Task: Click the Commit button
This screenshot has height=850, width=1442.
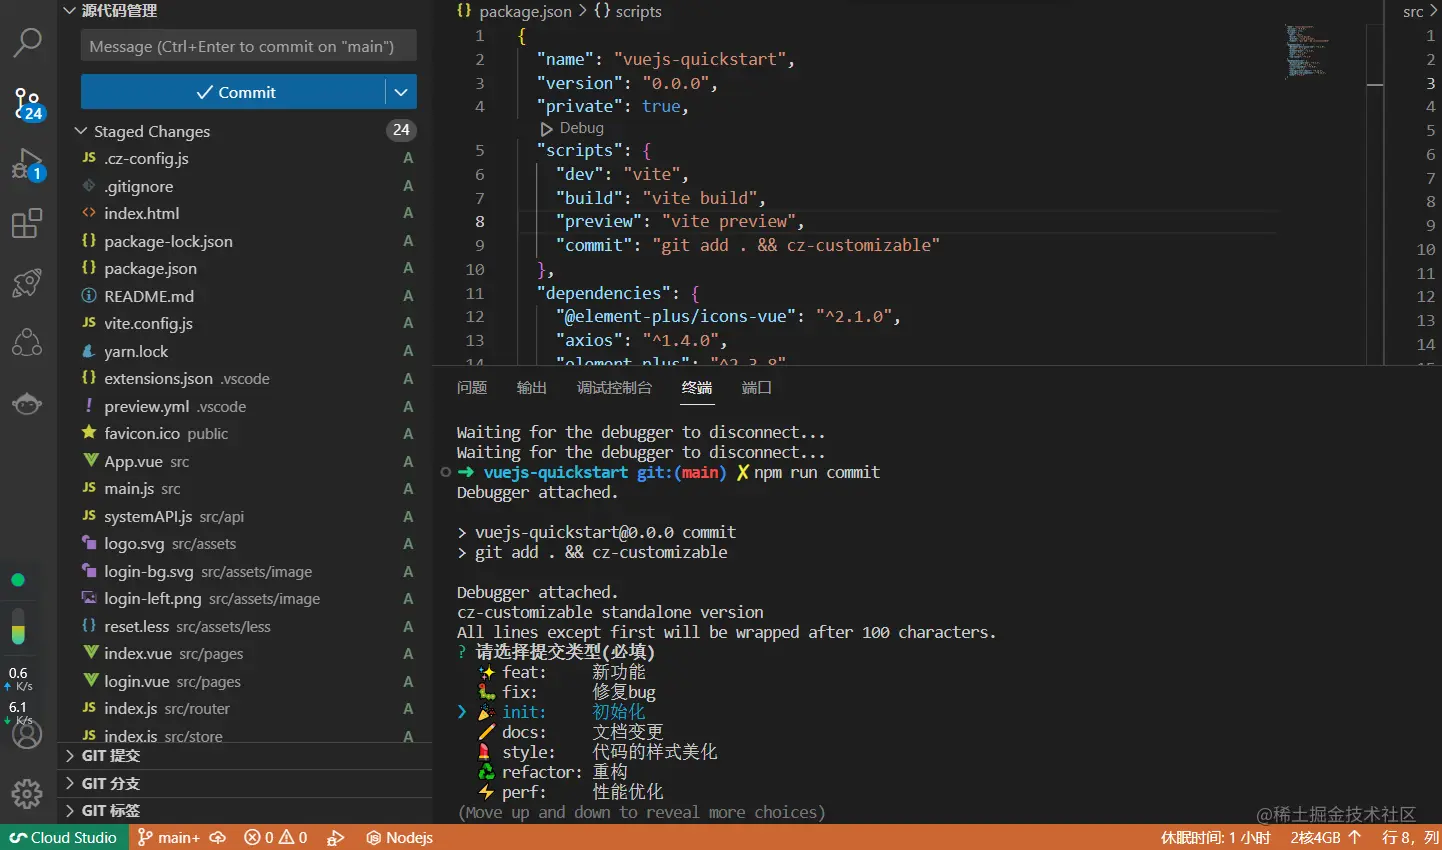Action: [x=233, y=92]
